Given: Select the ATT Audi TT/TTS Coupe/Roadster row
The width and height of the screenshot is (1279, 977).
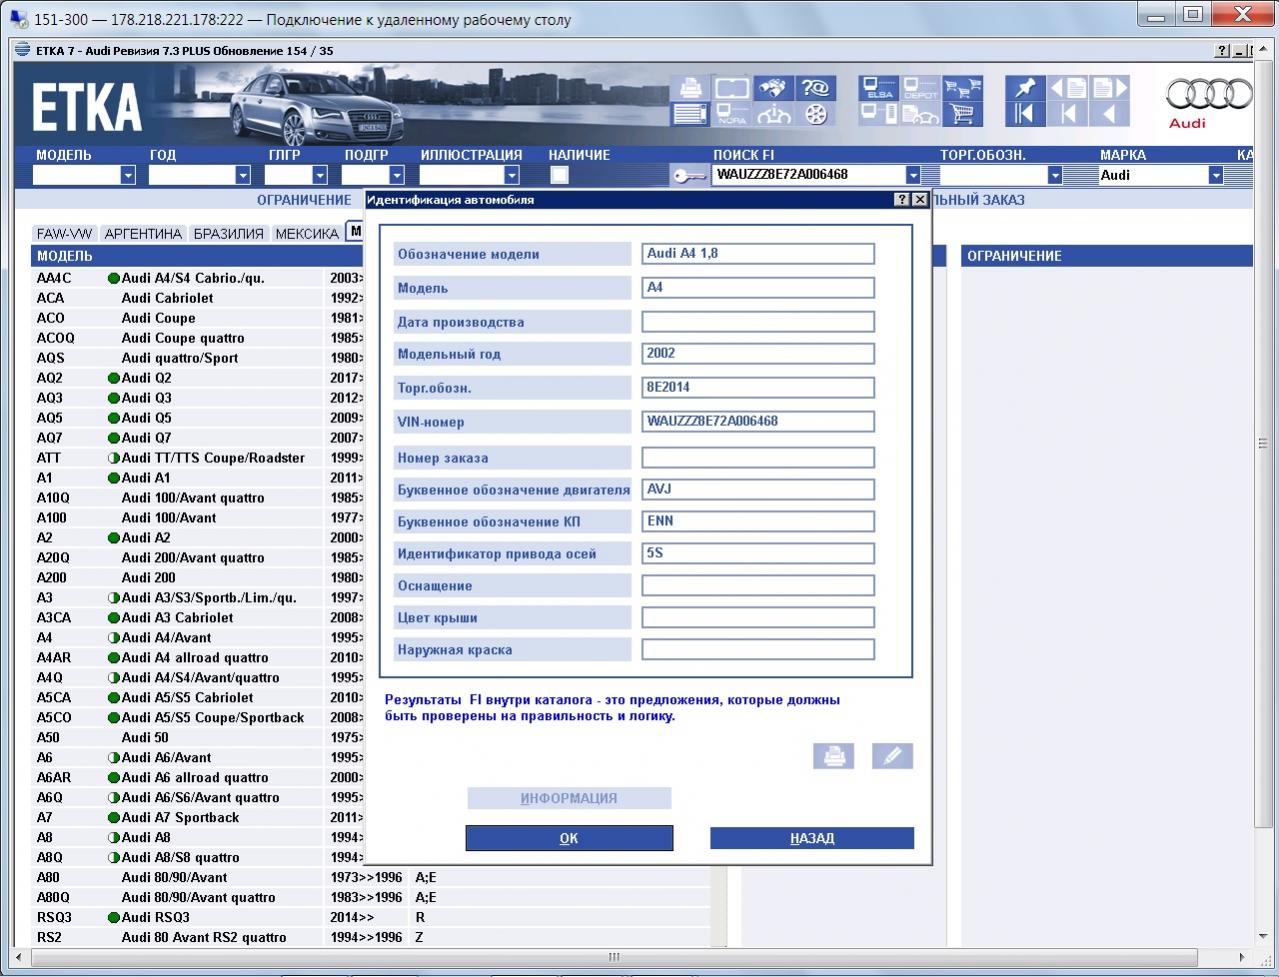Looking at the screenshot, I should coord(198,458).
